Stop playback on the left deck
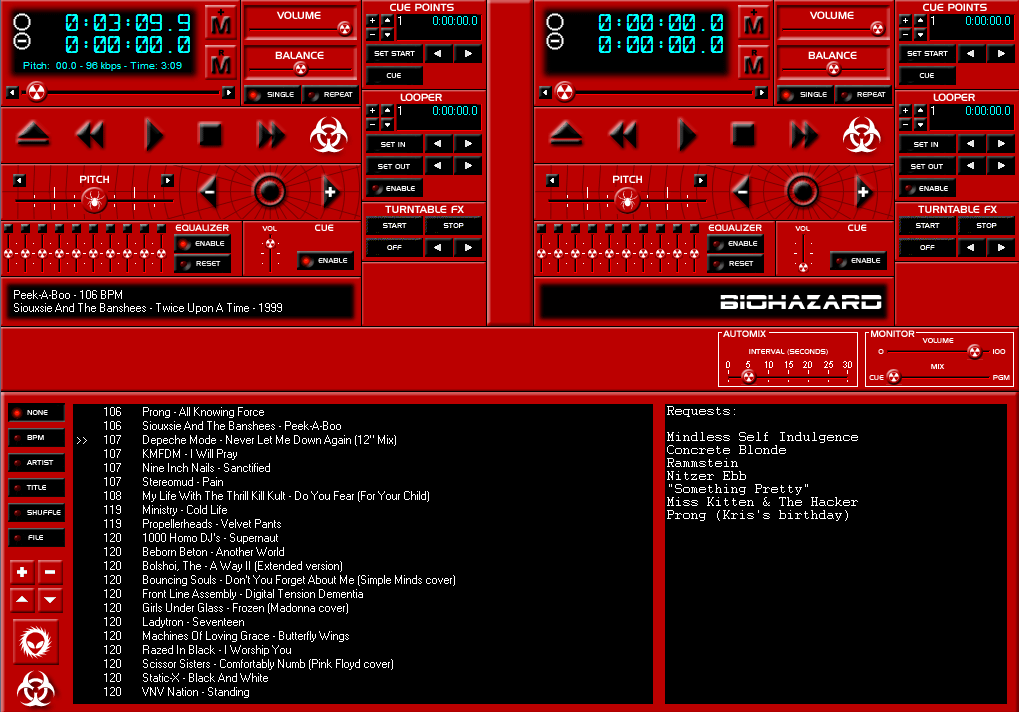The width and height of the screenshot is (1019, 712). pyautogui.click(x=210, y=135)
